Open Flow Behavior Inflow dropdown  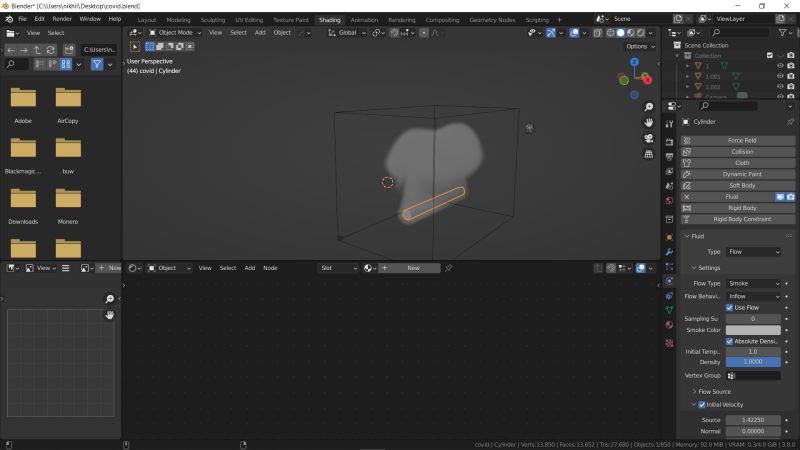[753, 296]
